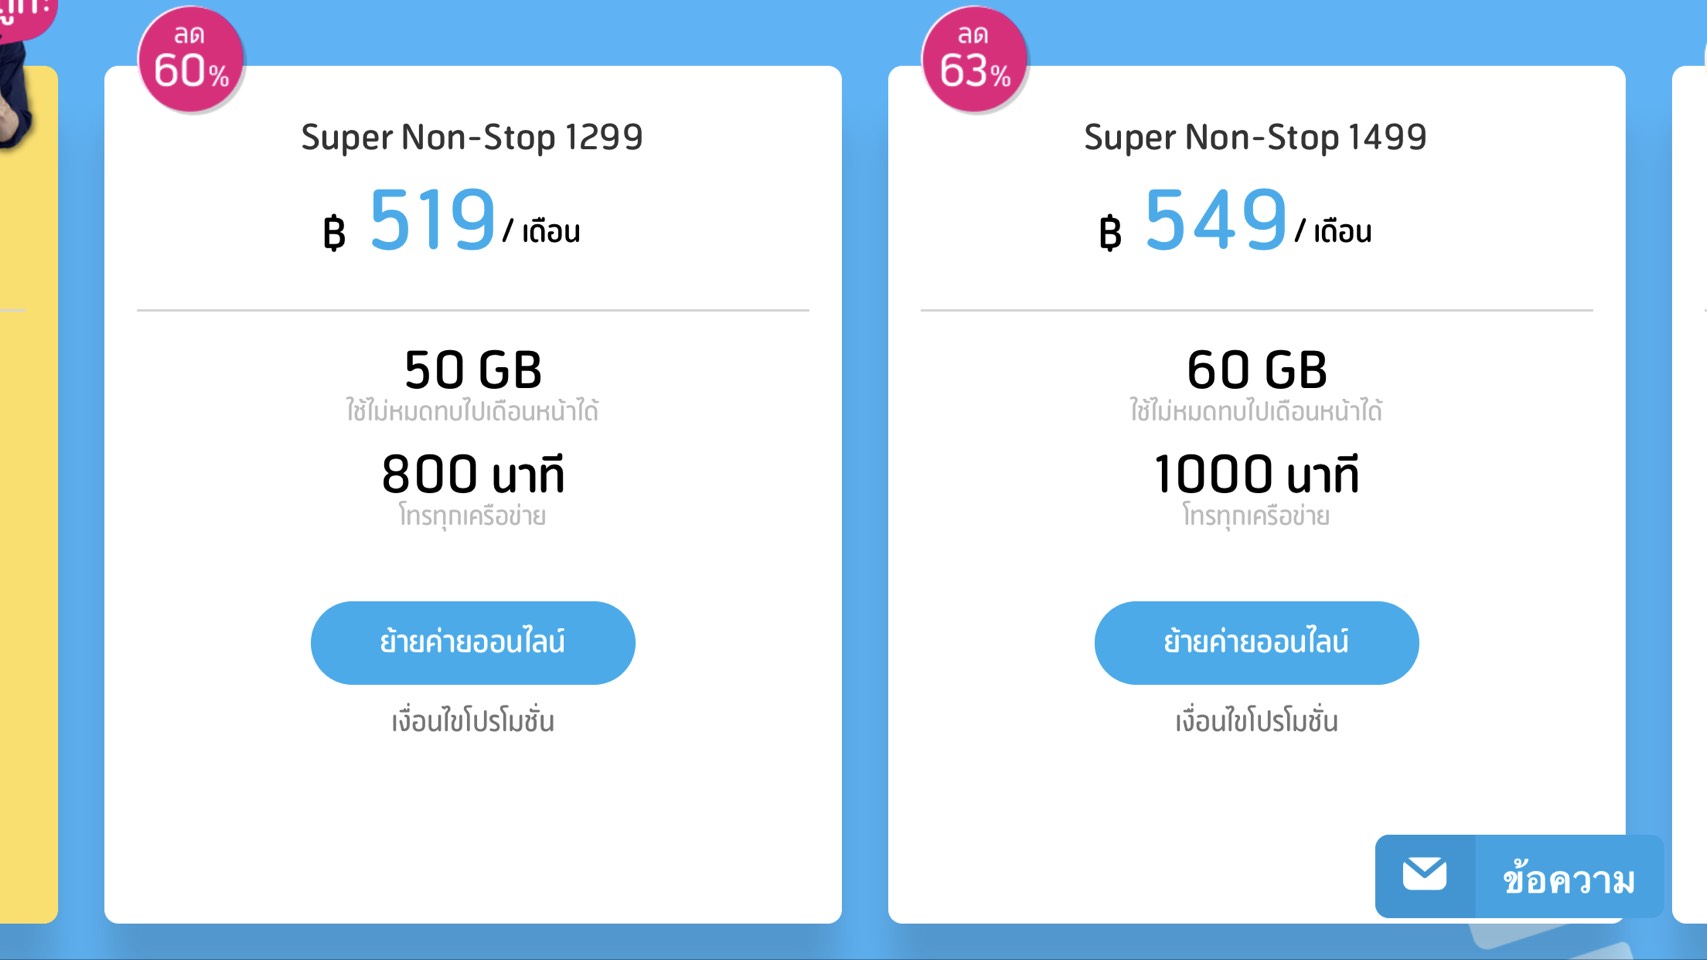Click the 63% discount badge
The image size is (1707, 960).
pyautogui.click(x=974, y=59)
